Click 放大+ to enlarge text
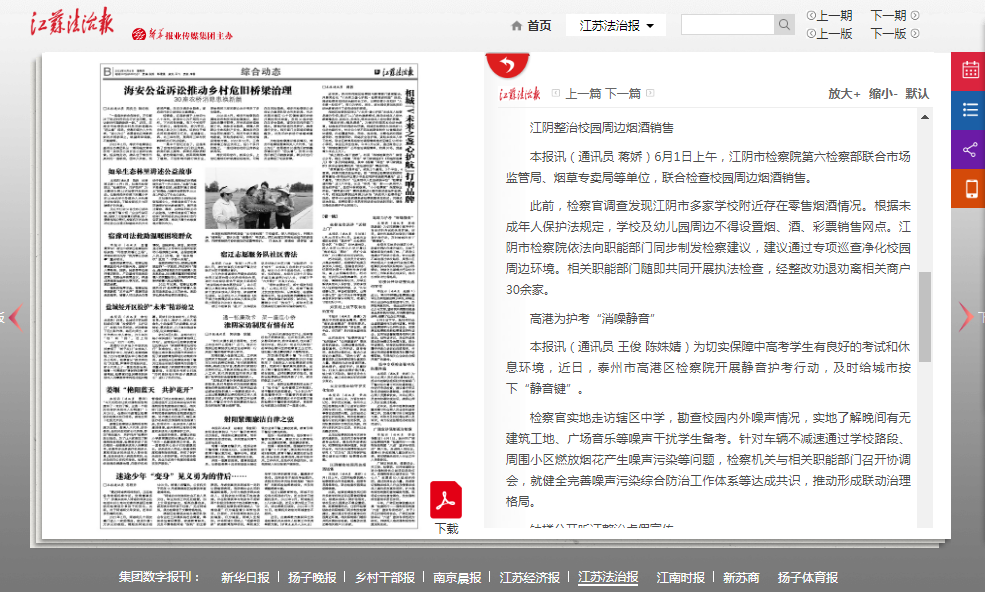This screenshot has width=985, height=592. coord(844,94)
